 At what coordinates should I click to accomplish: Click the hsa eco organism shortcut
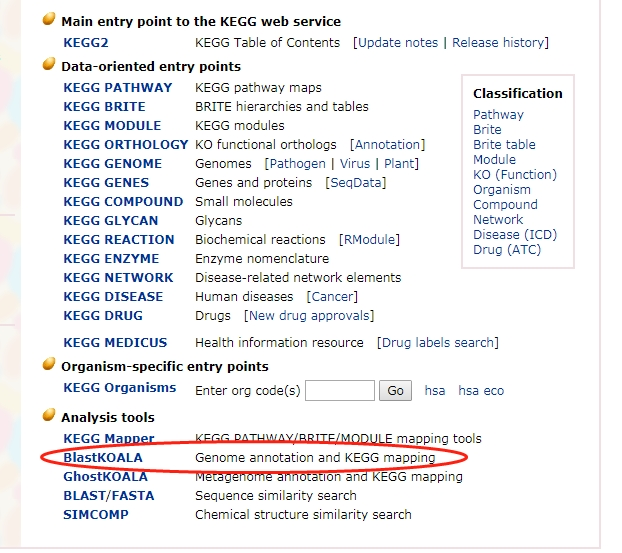481,391
